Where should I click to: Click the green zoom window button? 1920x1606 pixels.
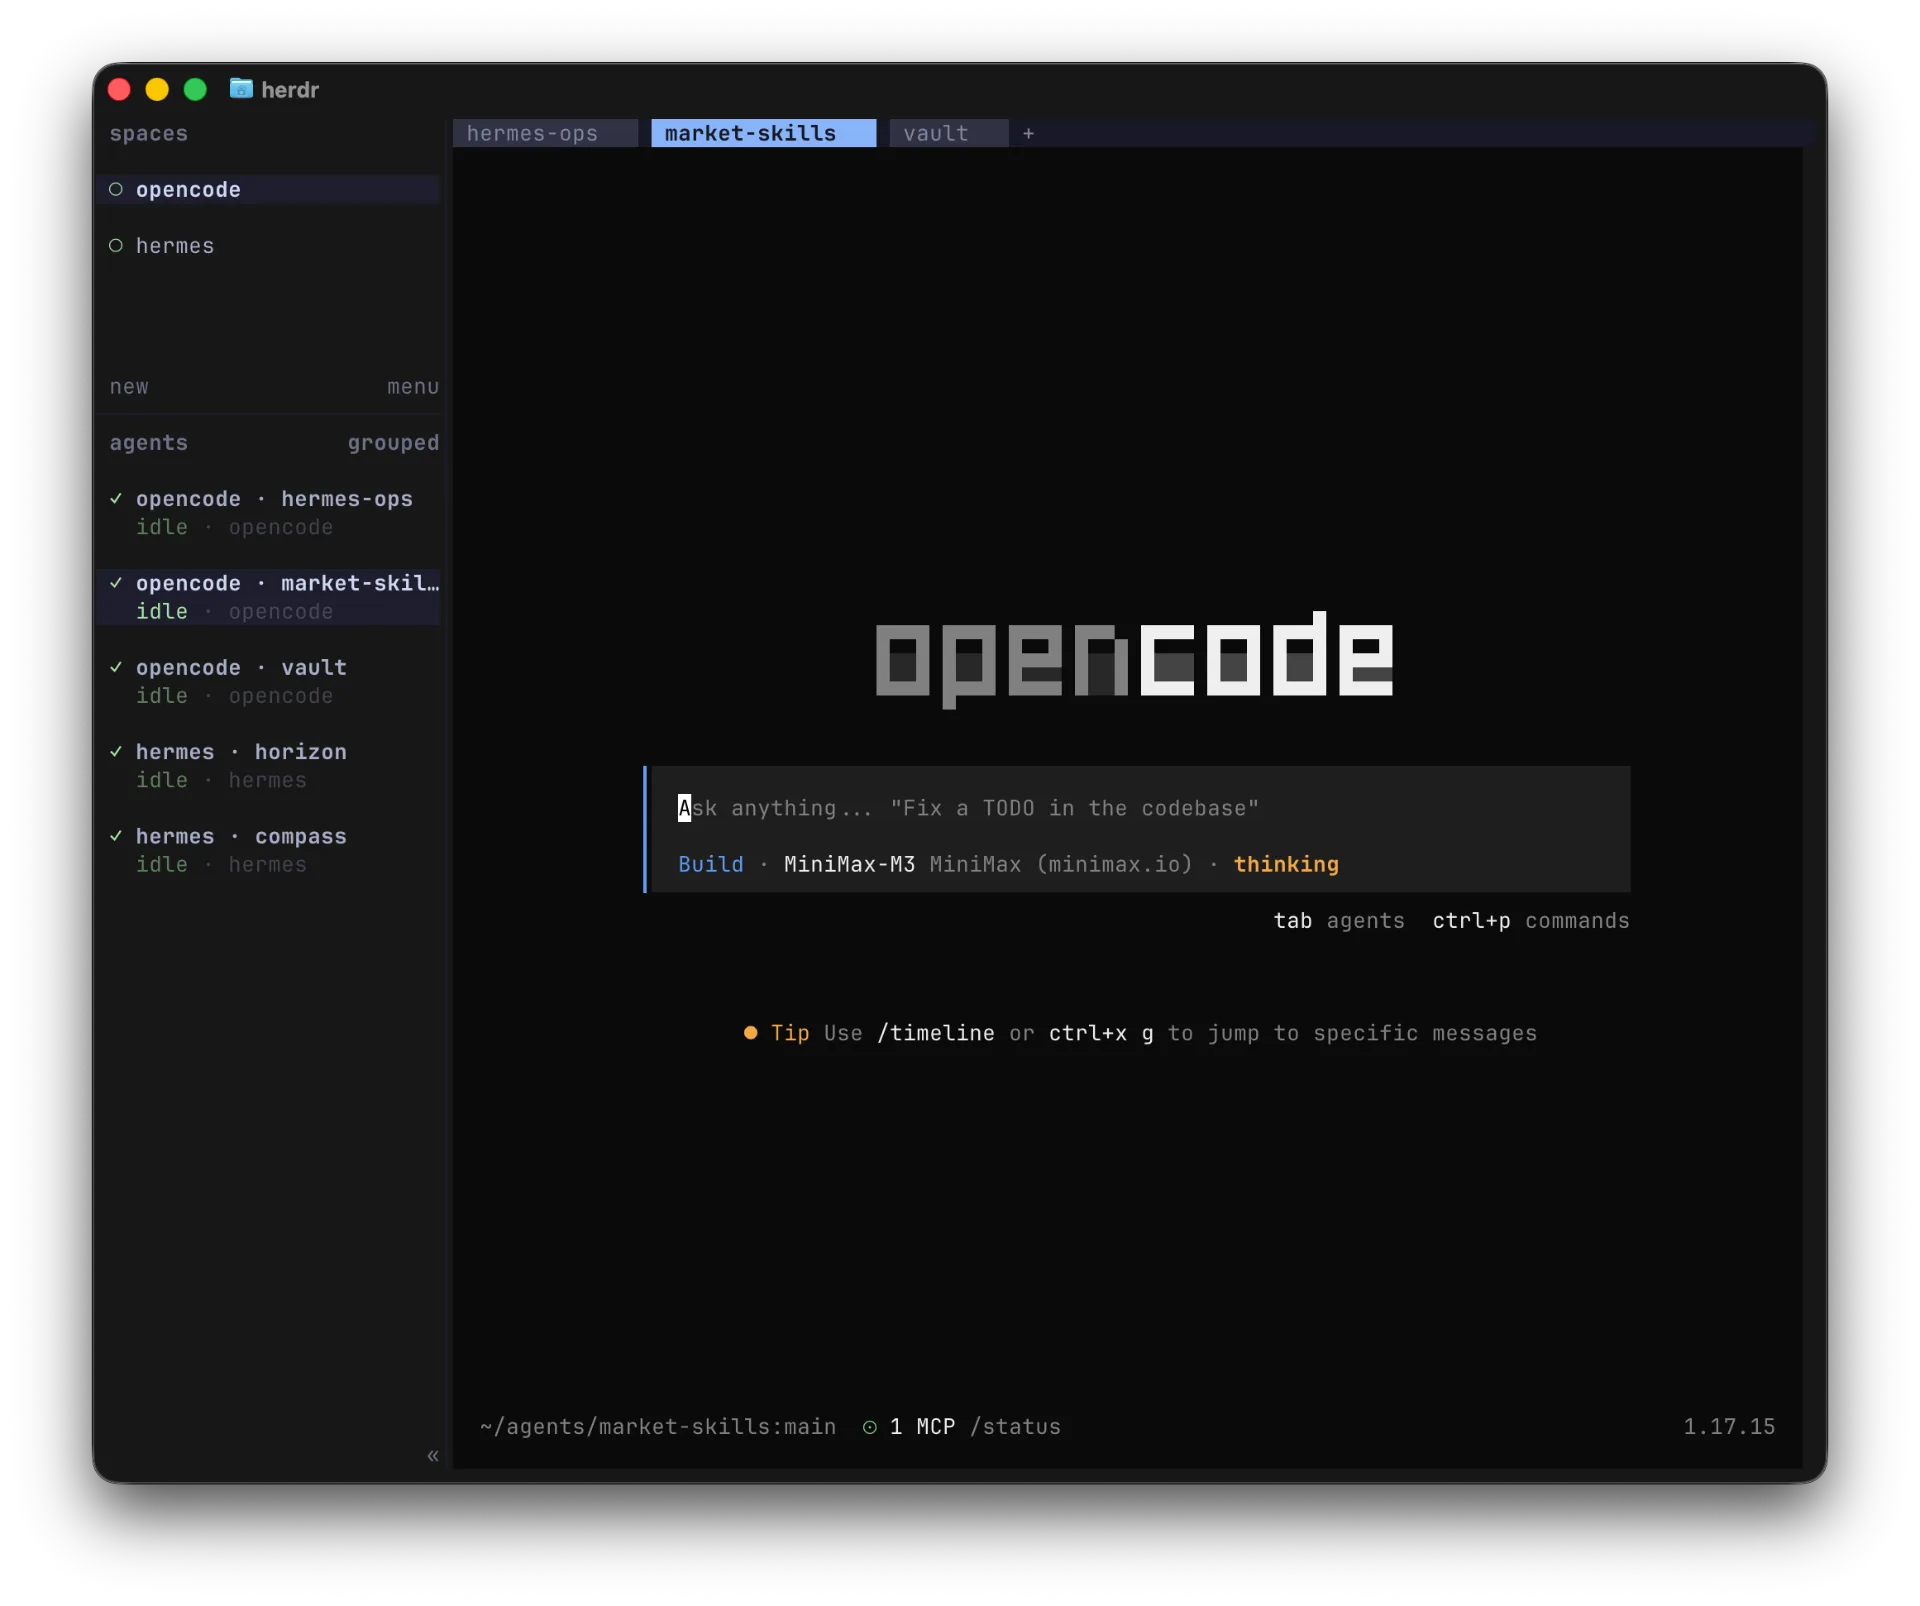click(195, 89)
